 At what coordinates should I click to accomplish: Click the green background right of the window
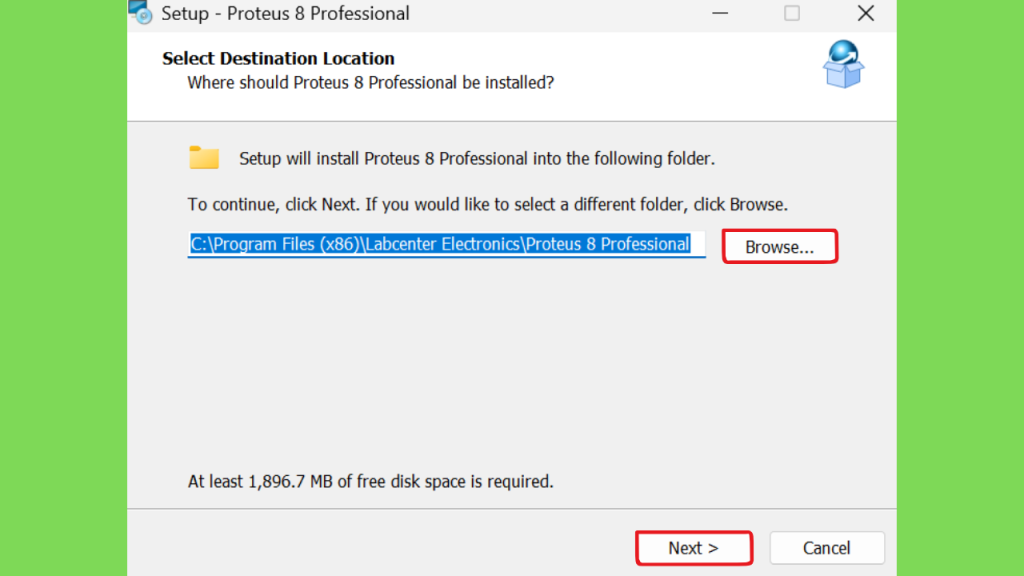click(960, 288)
